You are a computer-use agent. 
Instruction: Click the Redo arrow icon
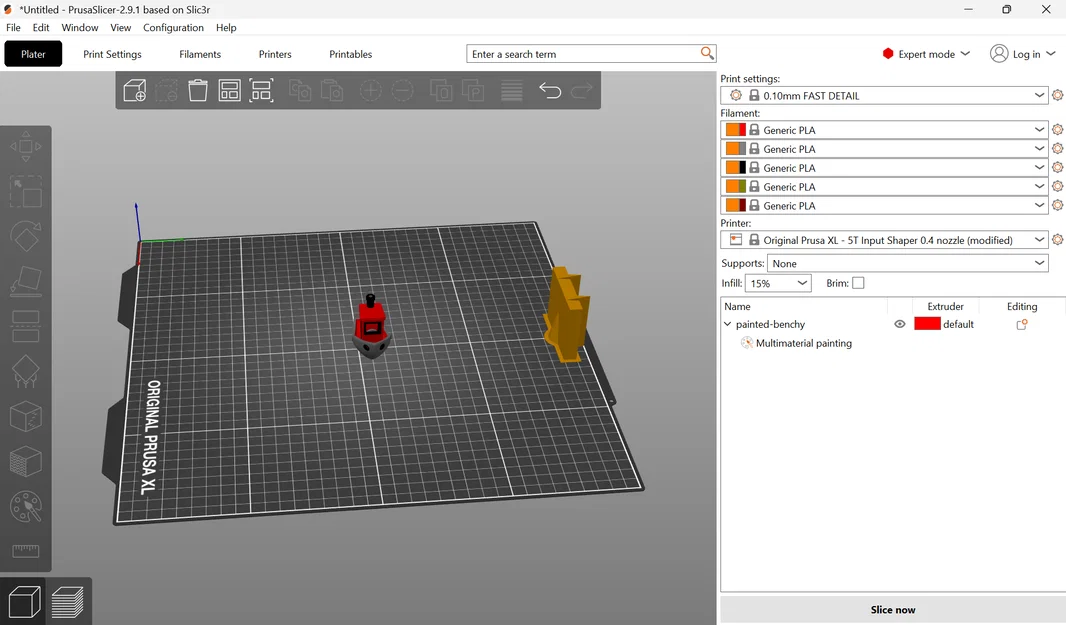click(582, 90)
